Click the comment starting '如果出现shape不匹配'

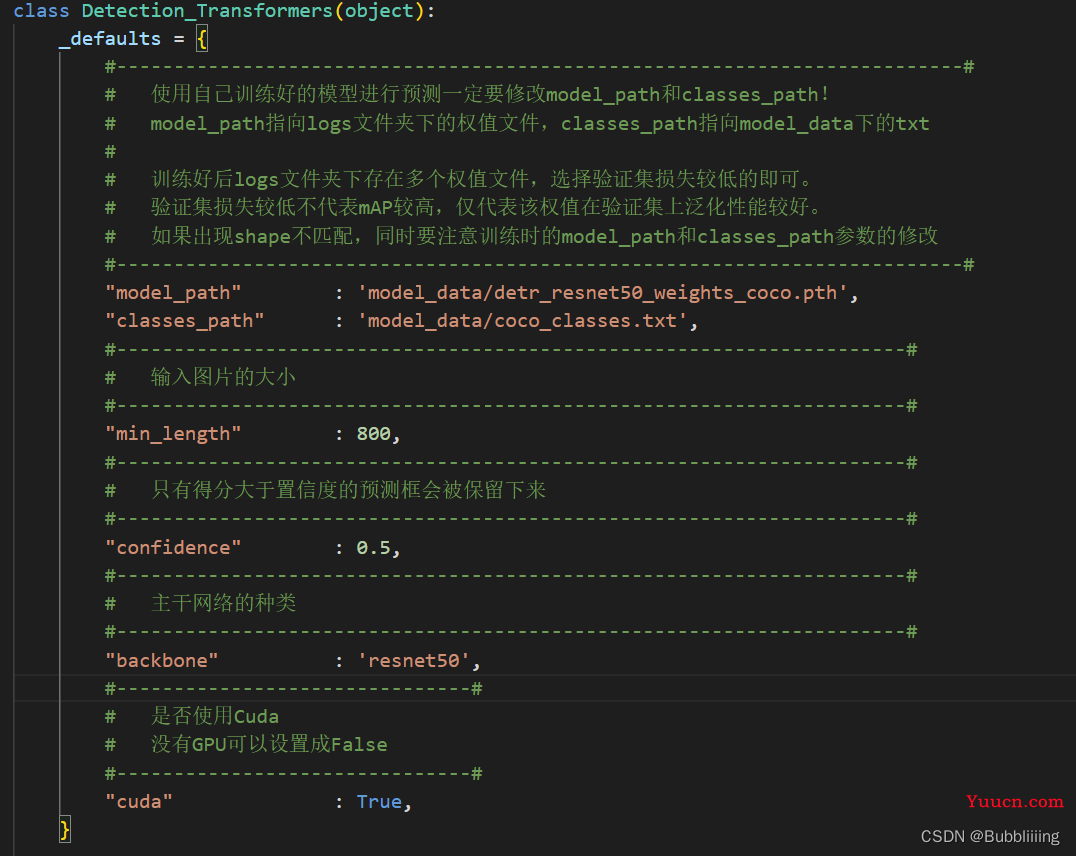click(x=544, y=236)
